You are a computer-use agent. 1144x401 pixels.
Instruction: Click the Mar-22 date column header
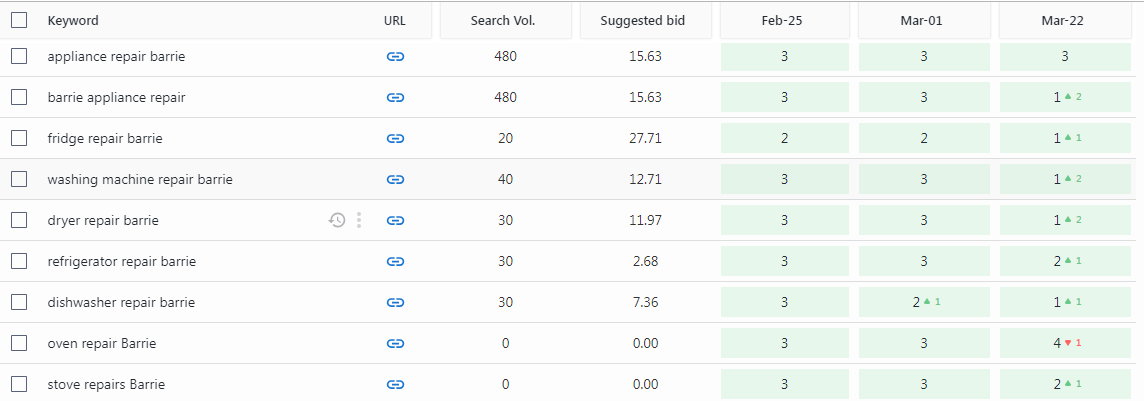(x=1063, y=20)
